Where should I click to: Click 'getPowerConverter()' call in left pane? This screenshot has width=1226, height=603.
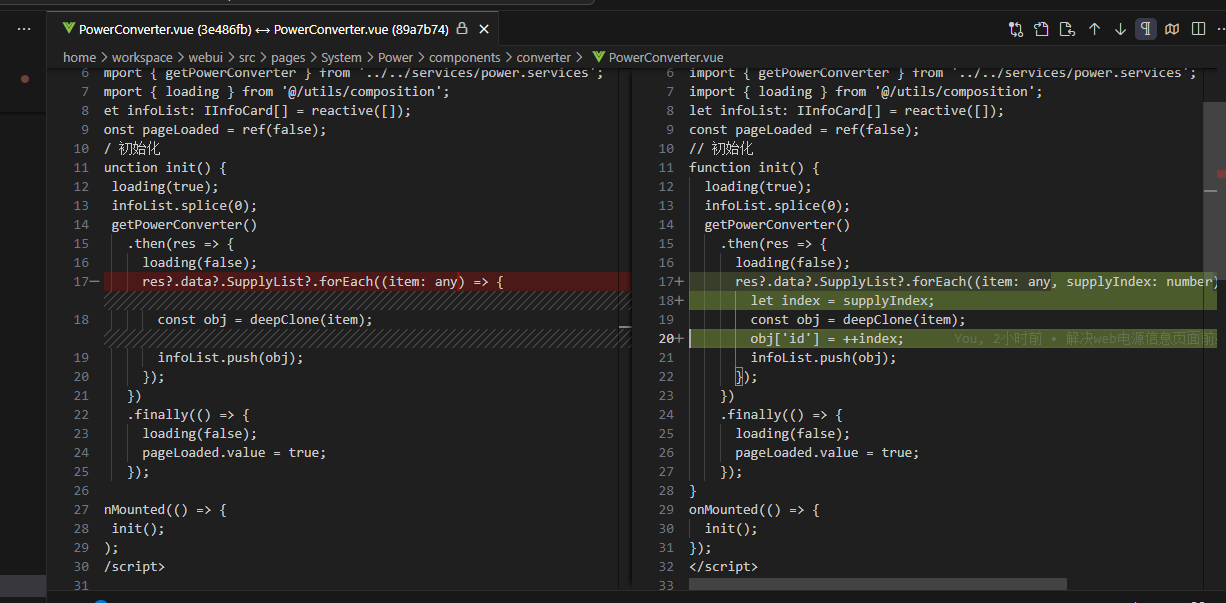(184, 225)
